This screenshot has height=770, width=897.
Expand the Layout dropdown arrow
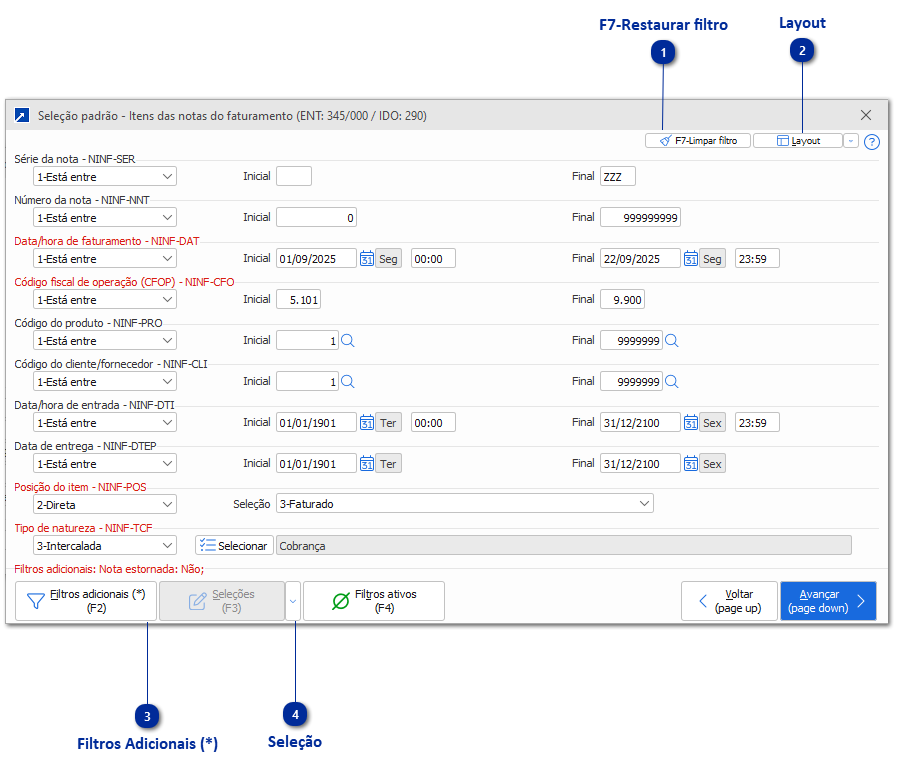point(851,141)
